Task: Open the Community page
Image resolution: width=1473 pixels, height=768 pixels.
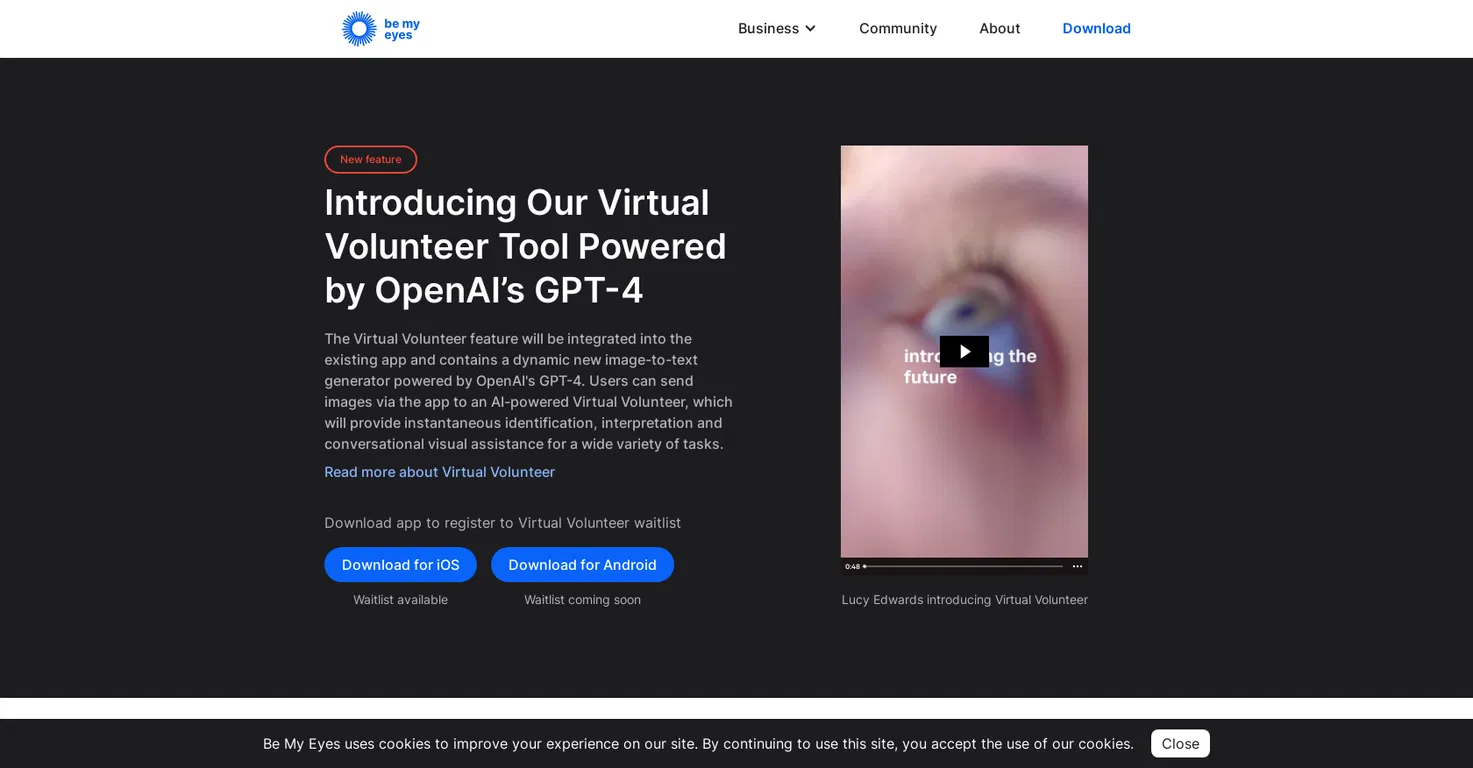Action: (x=898, y=28)
